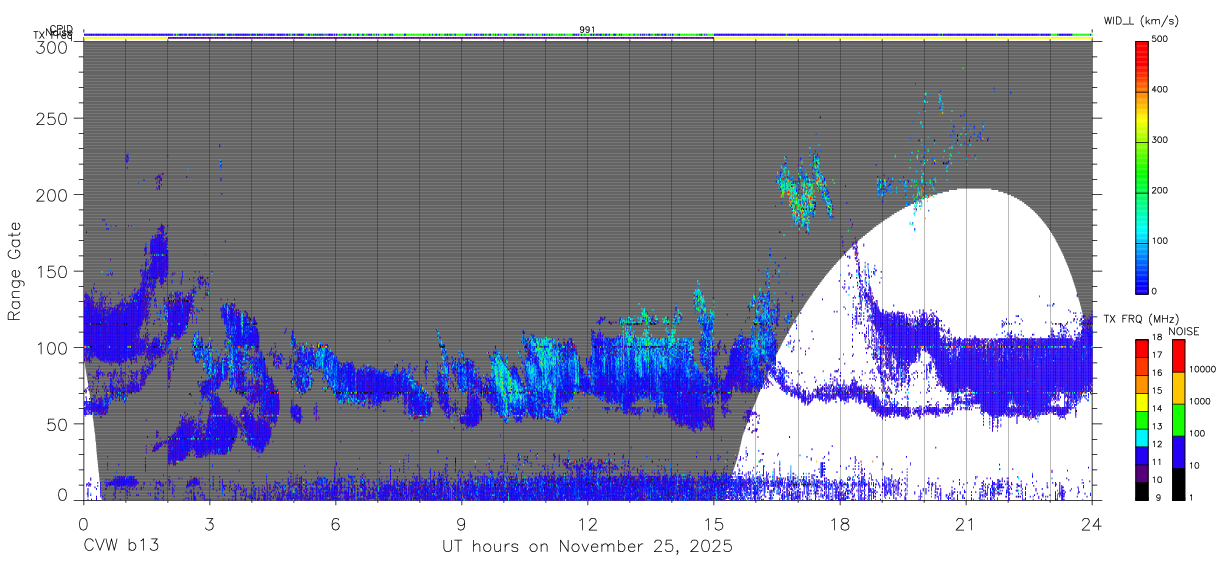This screenshot has height=567, width=1228.
Task: Click the 15 label on TX FRQ legend
Action: click(x=1157, y=391)
